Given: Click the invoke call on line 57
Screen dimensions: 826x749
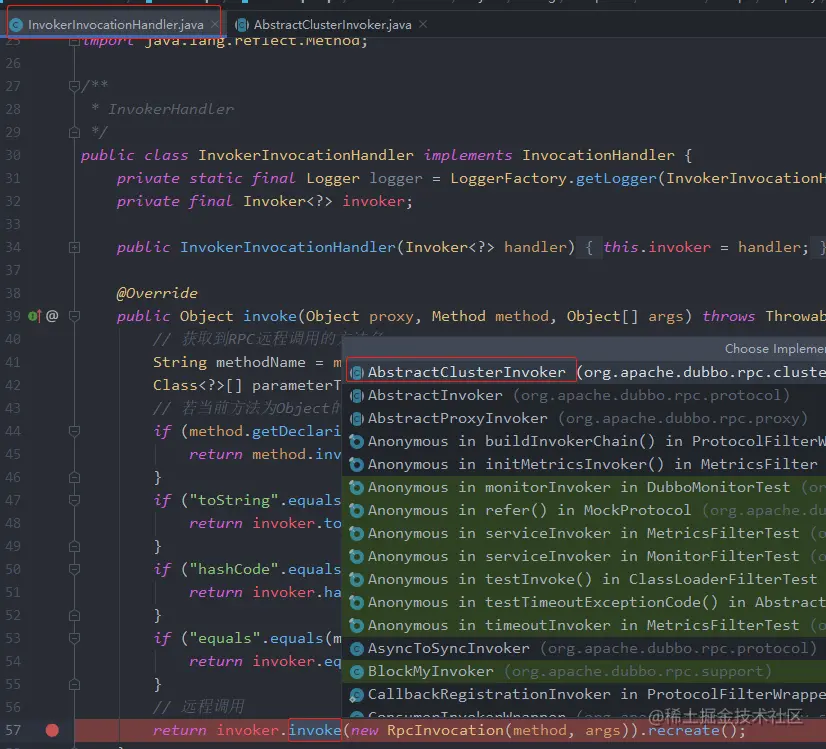Looking at the screenshot, I should (x=315, y=731).
